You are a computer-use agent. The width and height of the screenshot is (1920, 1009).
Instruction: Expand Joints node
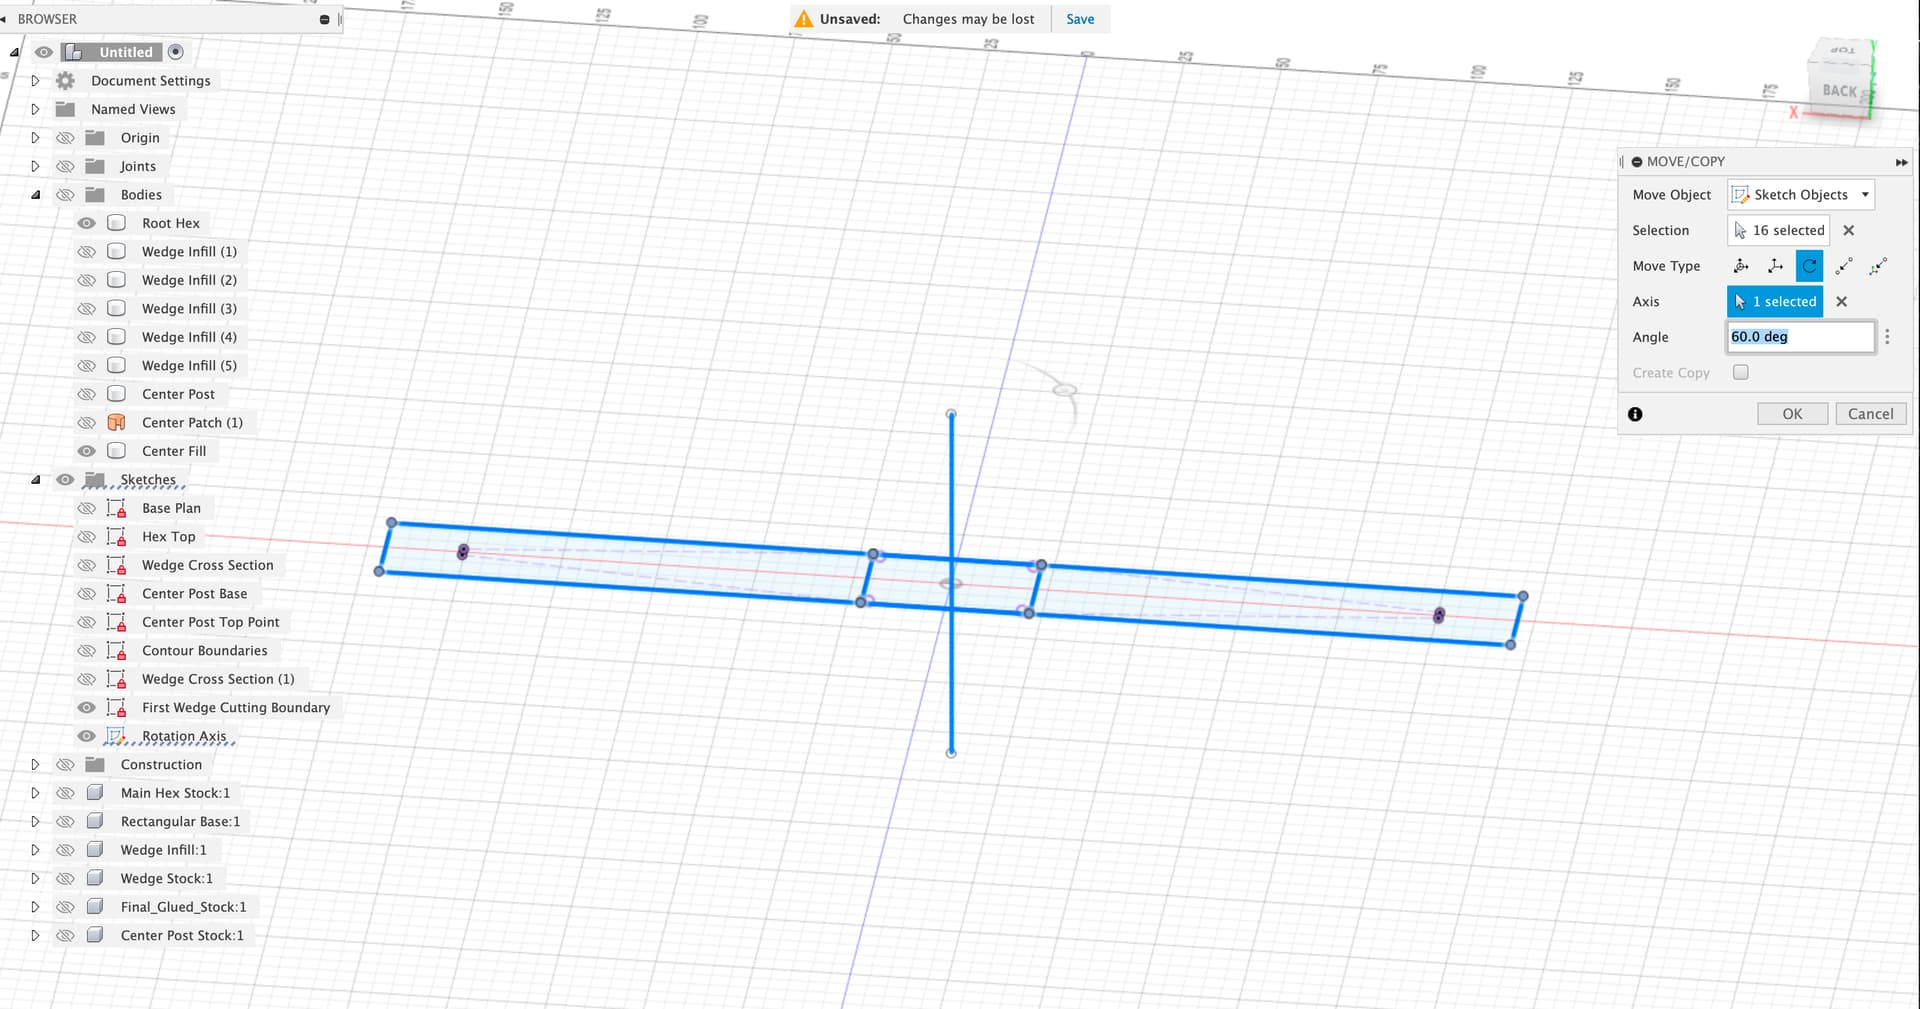click(35, 166)
